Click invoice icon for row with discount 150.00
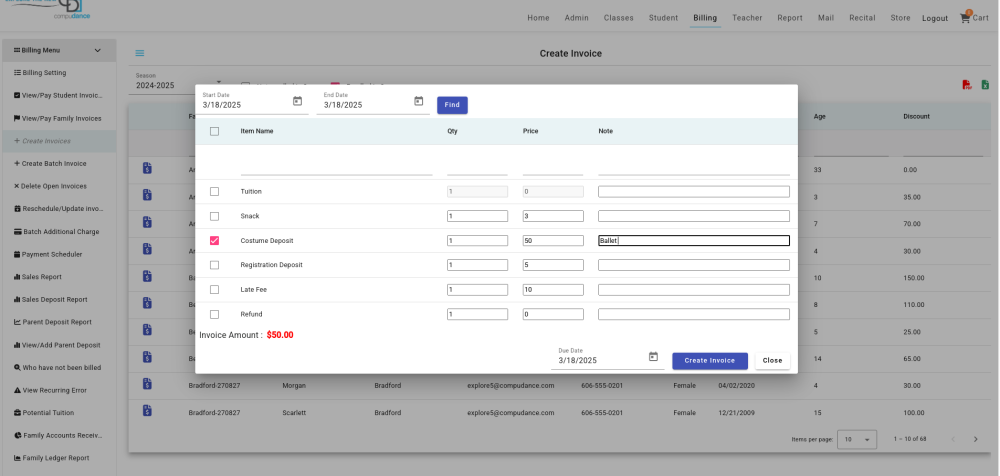 (x=147, y=276)
